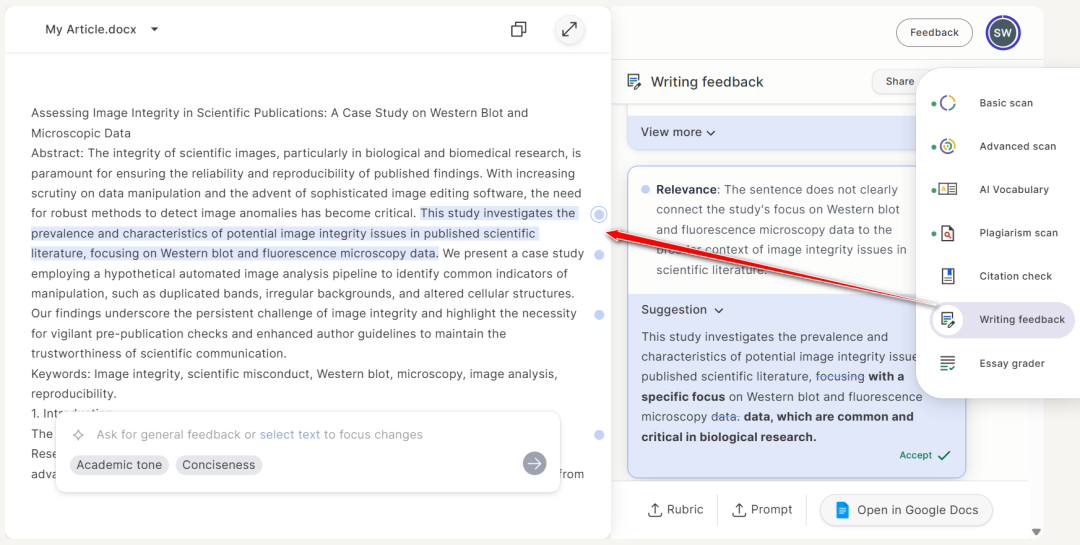Click the send arrow in chat box
1080x545 pixels.
(535, 463)
